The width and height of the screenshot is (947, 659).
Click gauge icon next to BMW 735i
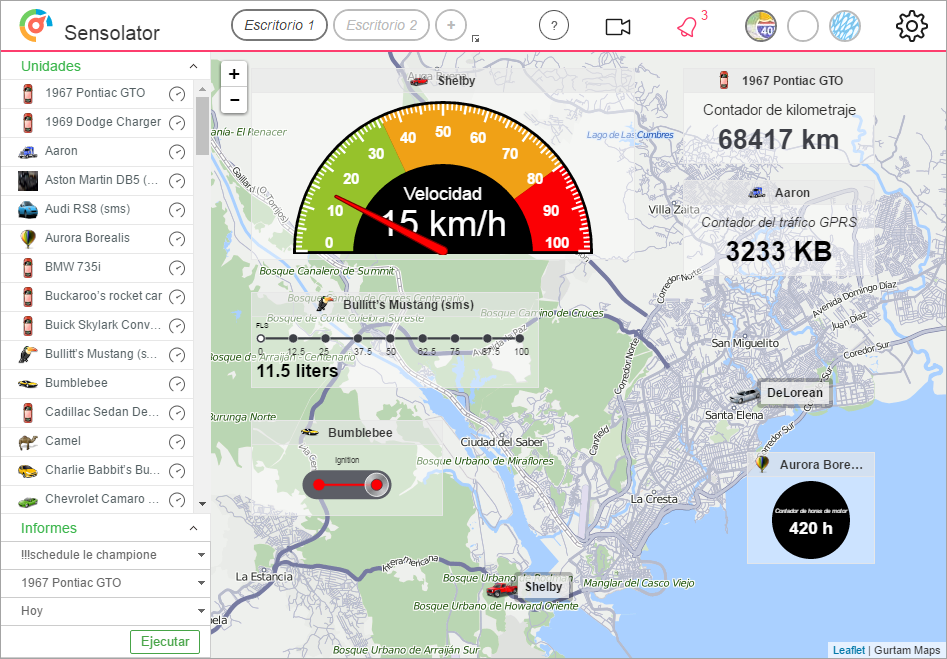(176, 268)
